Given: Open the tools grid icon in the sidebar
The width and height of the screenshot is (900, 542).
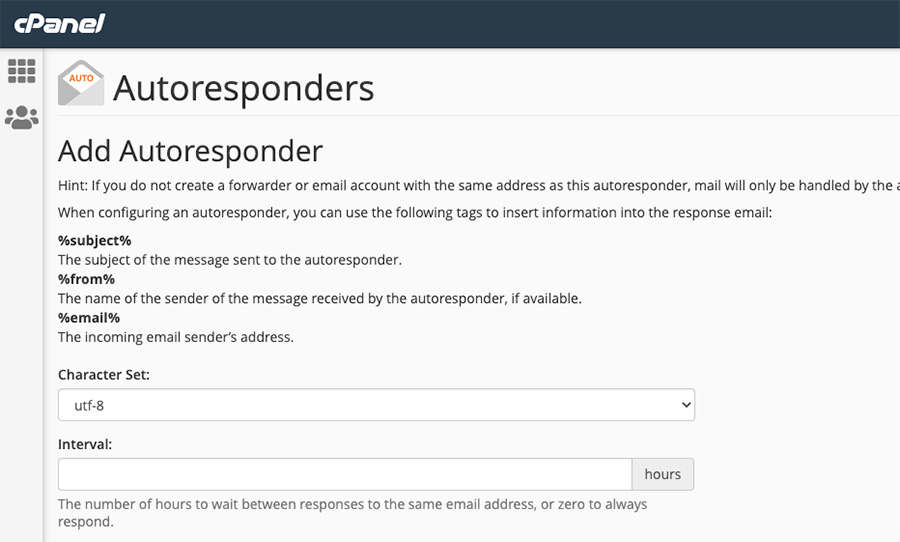Looking at the screenshot, I should (x=21, y=71).
